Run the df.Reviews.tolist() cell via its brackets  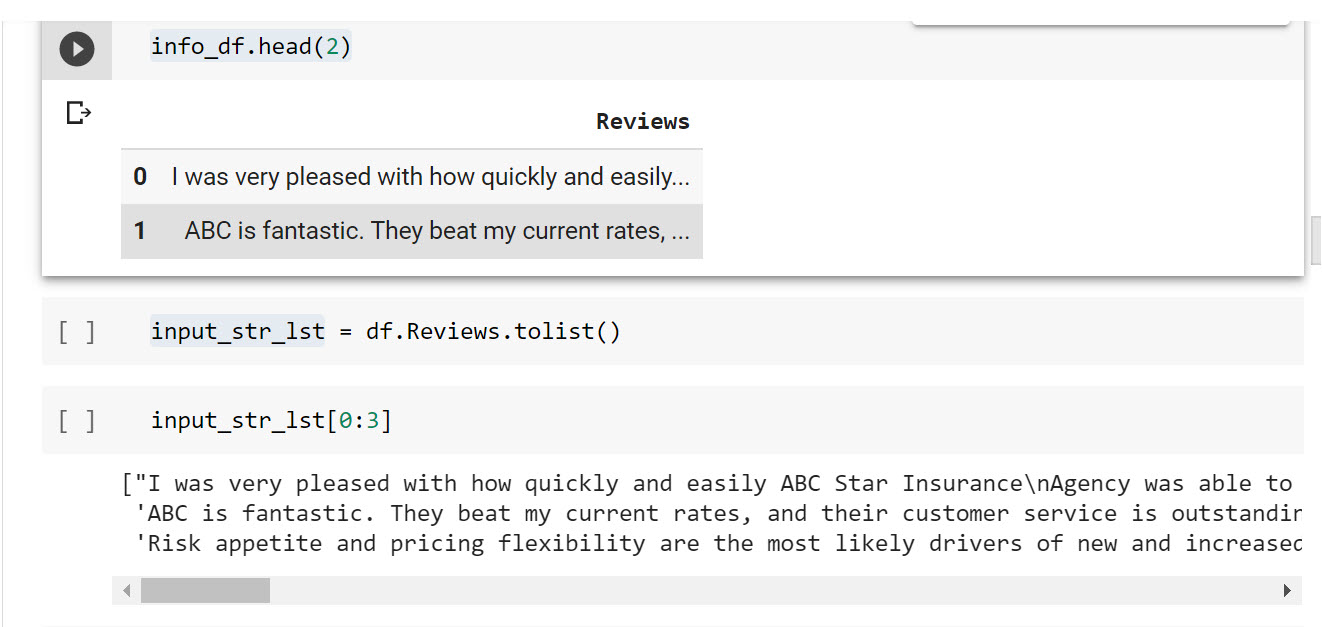tap(77, 332)
